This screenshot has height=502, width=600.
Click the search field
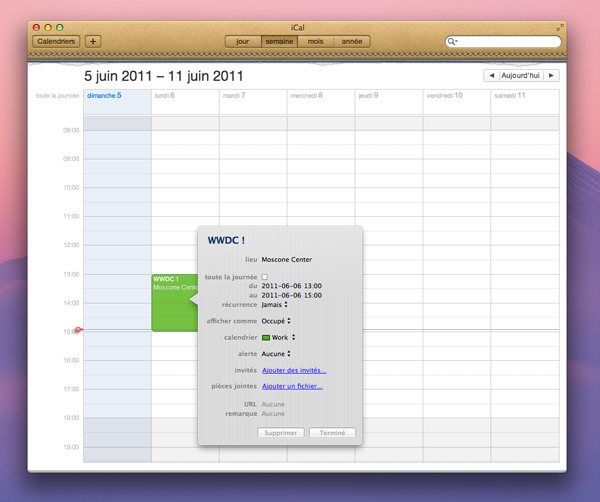point(503,41)
